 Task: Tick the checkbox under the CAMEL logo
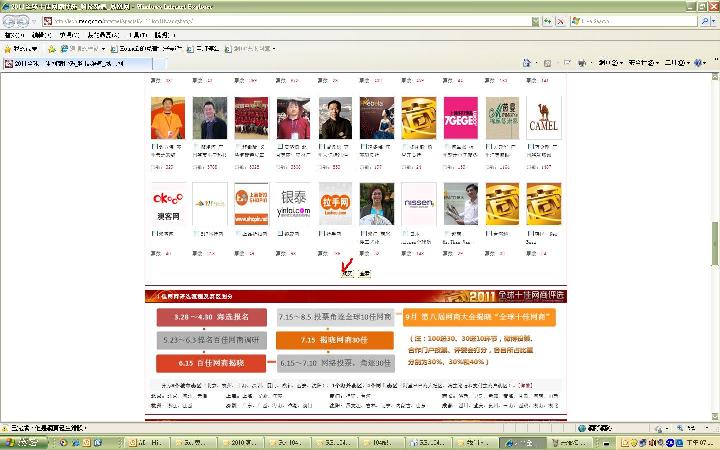point(530,146)
